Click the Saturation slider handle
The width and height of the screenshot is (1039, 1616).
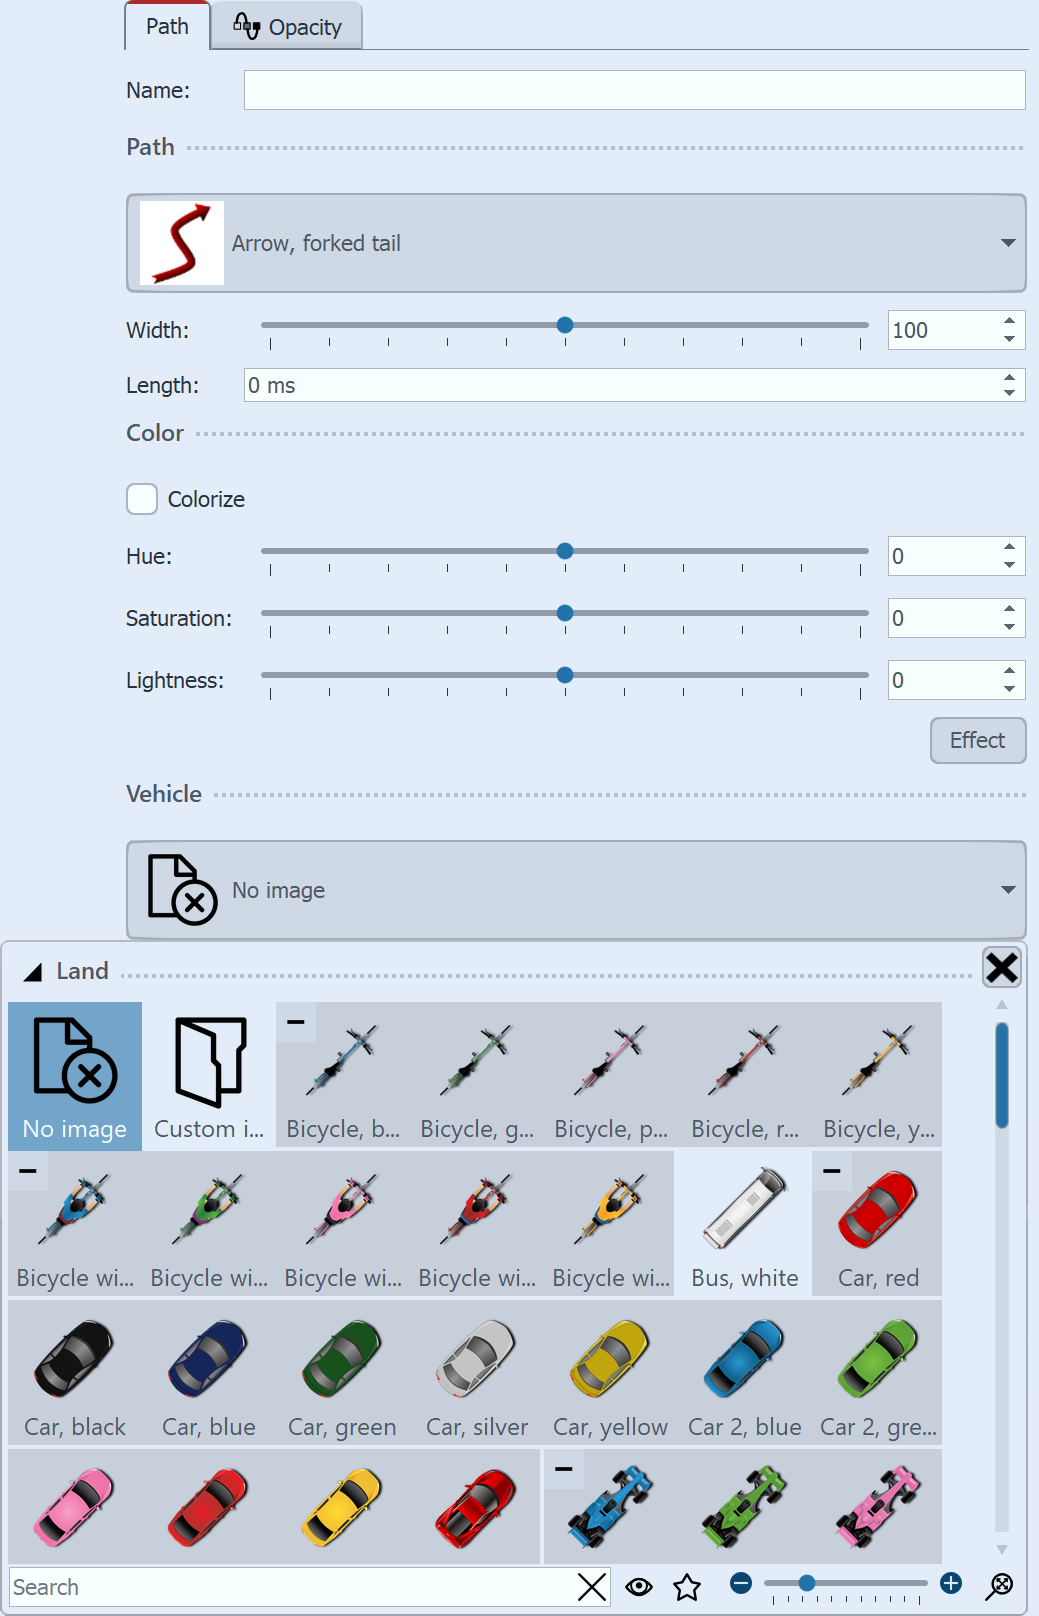pos(565,613)
